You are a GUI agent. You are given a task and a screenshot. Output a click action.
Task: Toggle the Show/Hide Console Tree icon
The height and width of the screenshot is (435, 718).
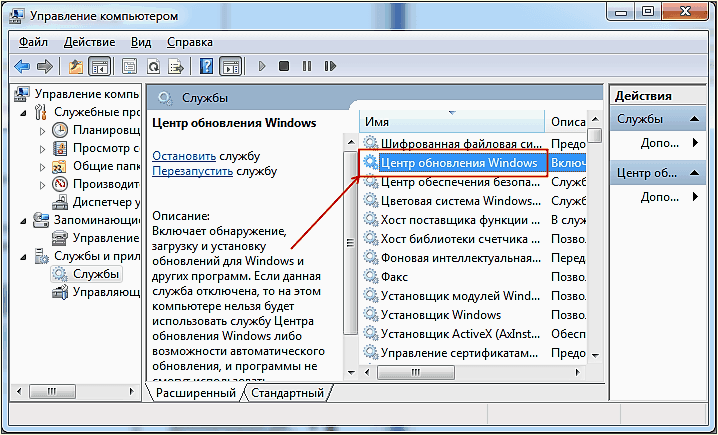(99, 66)
